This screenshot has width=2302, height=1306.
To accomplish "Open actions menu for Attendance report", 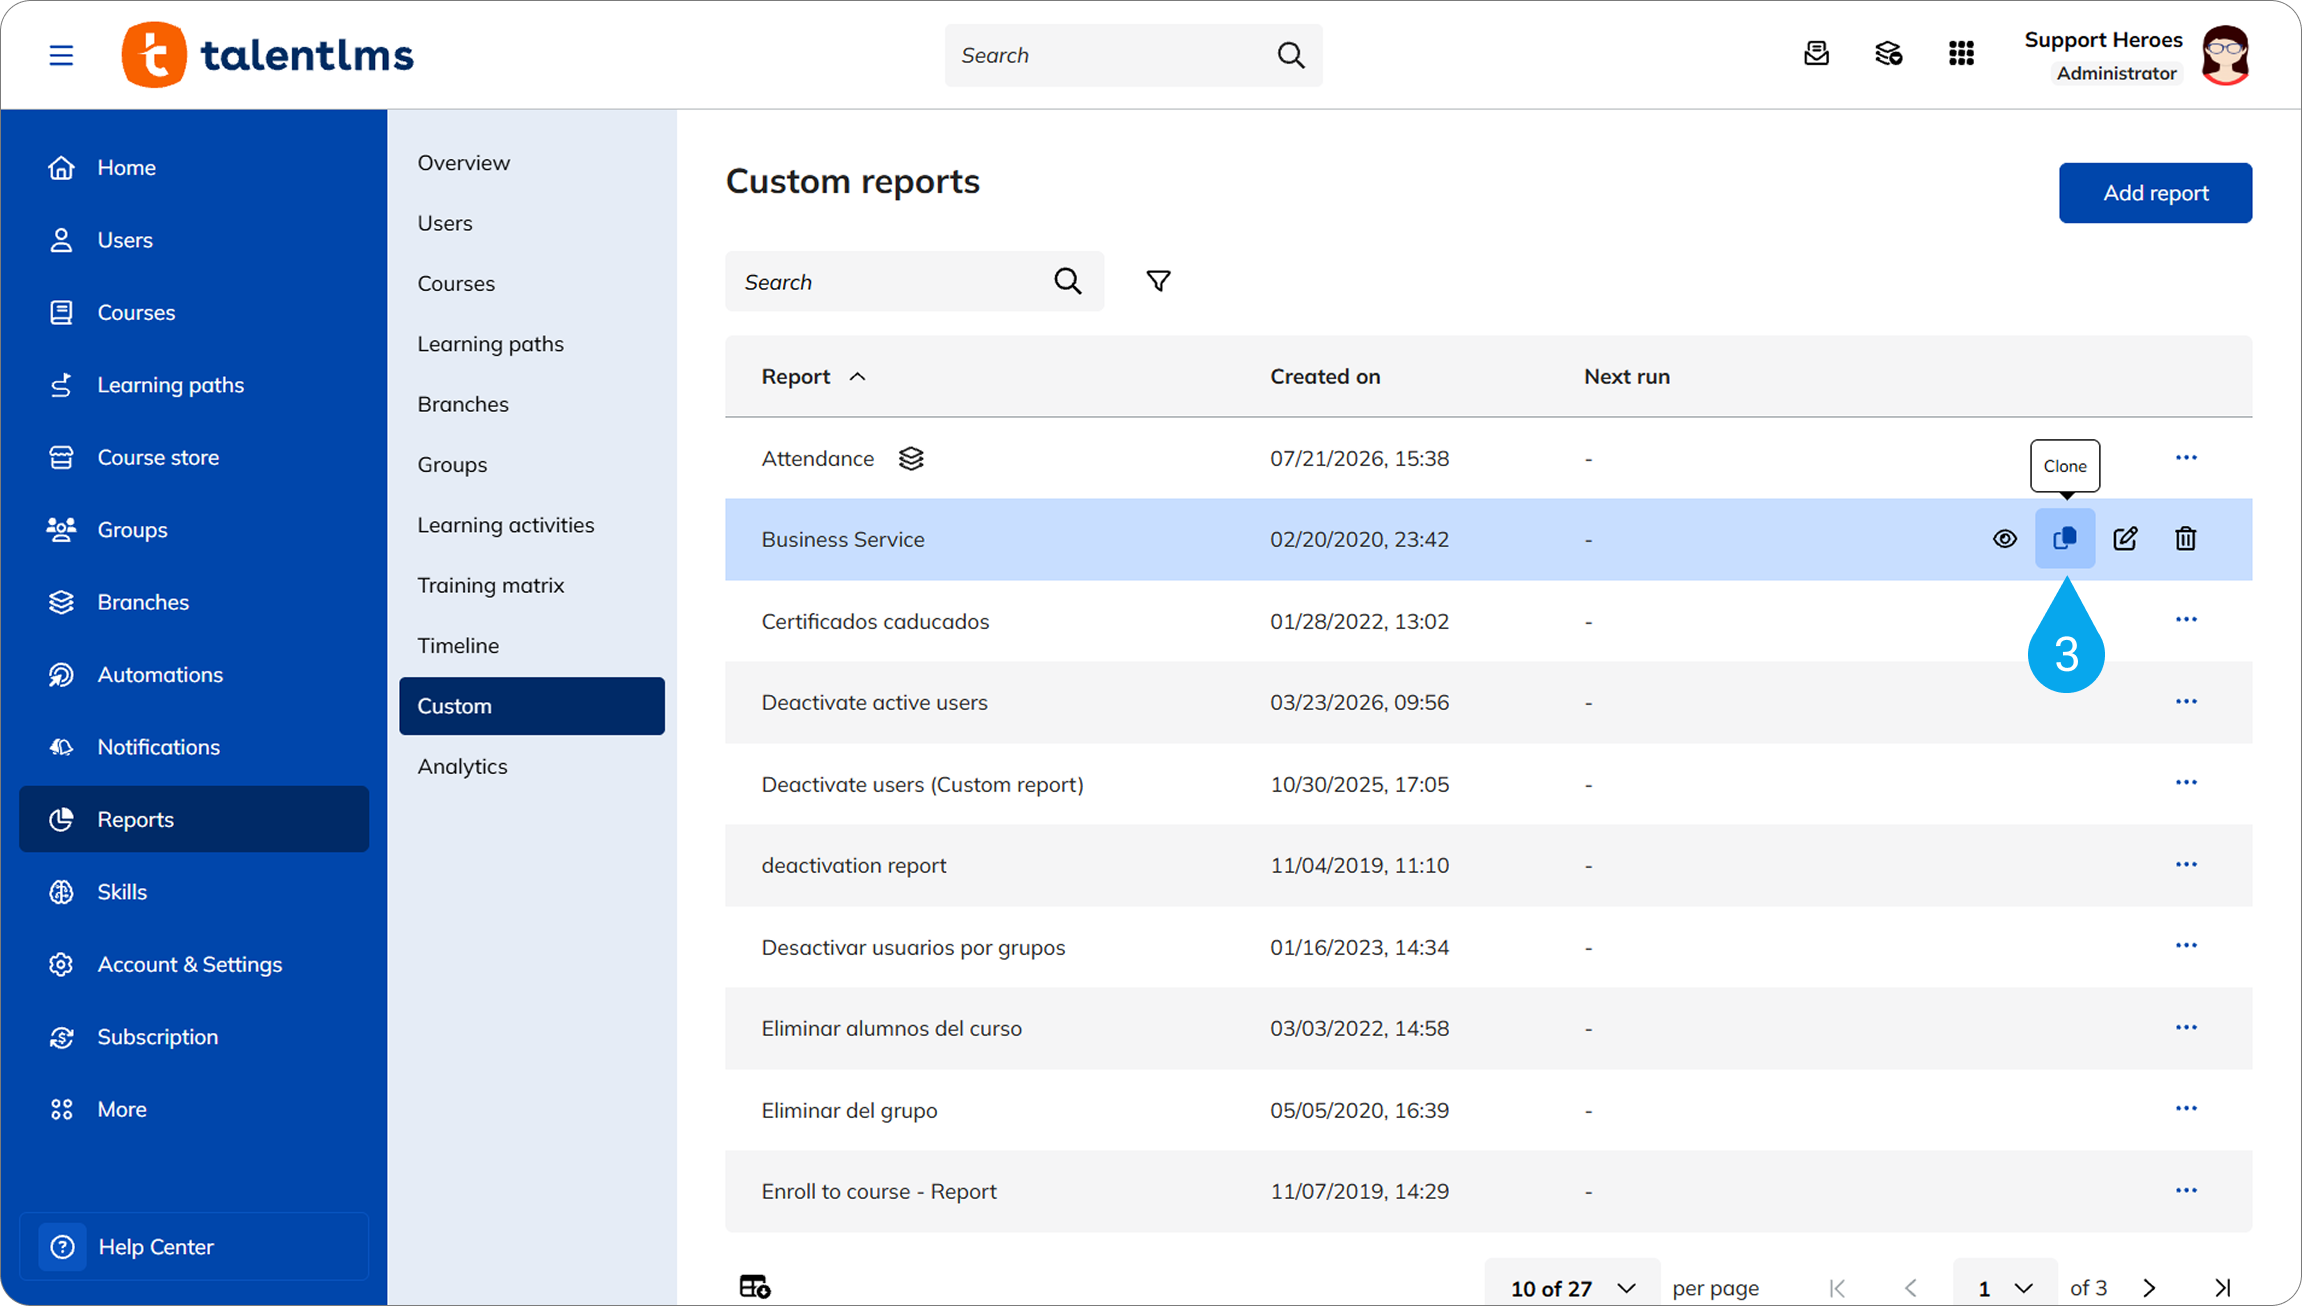I will [x=2186, y=458].
